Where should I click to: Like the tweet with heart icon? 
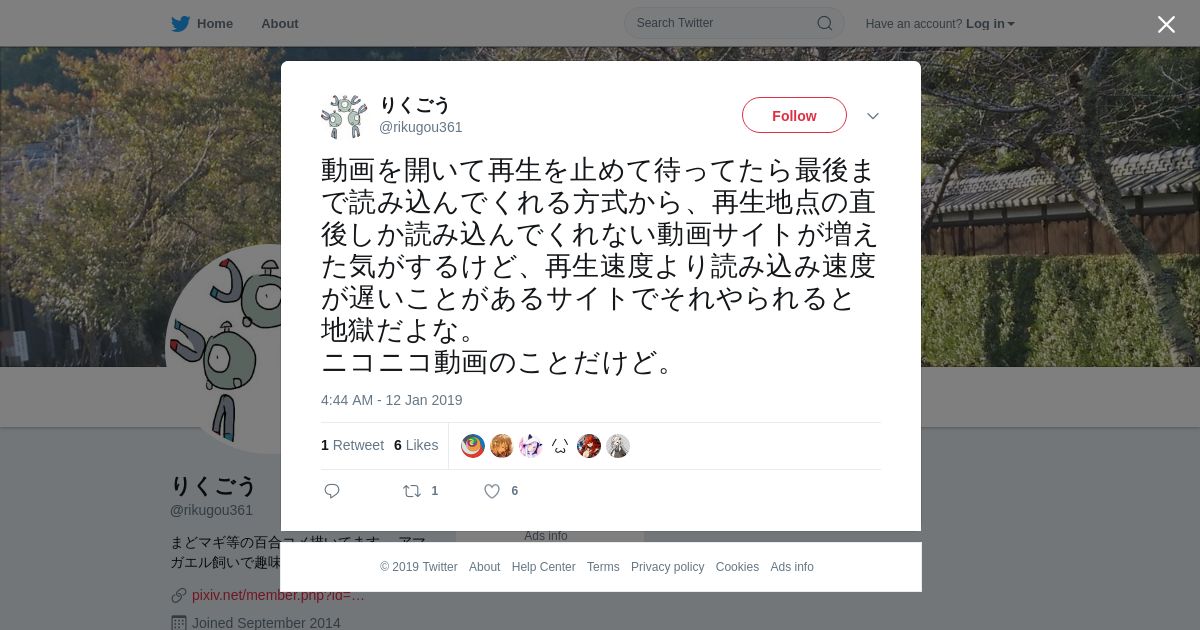[492, 491]
